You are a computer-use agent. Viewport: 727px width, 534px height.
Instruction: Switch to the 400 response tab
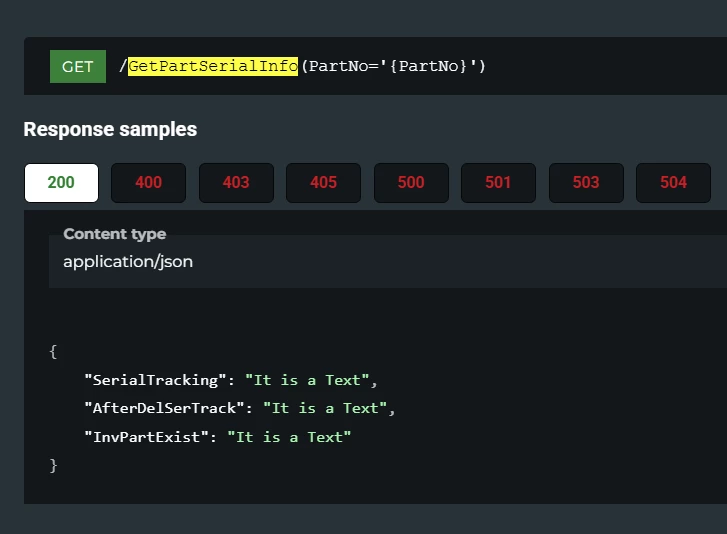tap(148, 182)
